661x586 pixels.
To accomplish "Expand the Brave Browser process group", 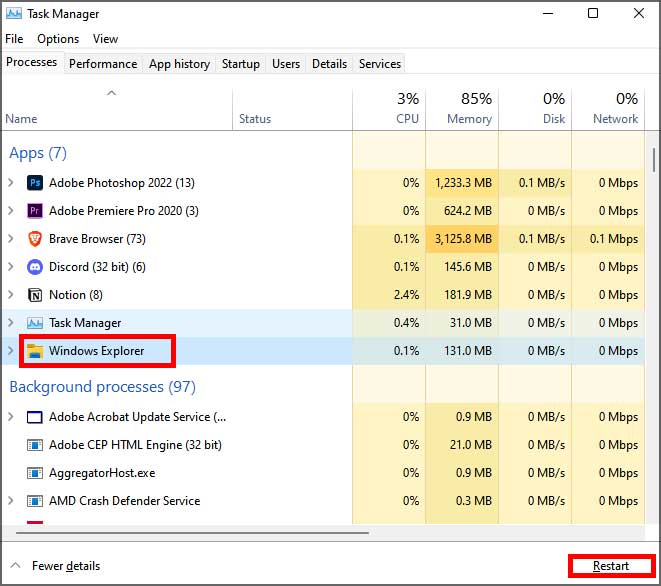I will [x=11, y=239].
